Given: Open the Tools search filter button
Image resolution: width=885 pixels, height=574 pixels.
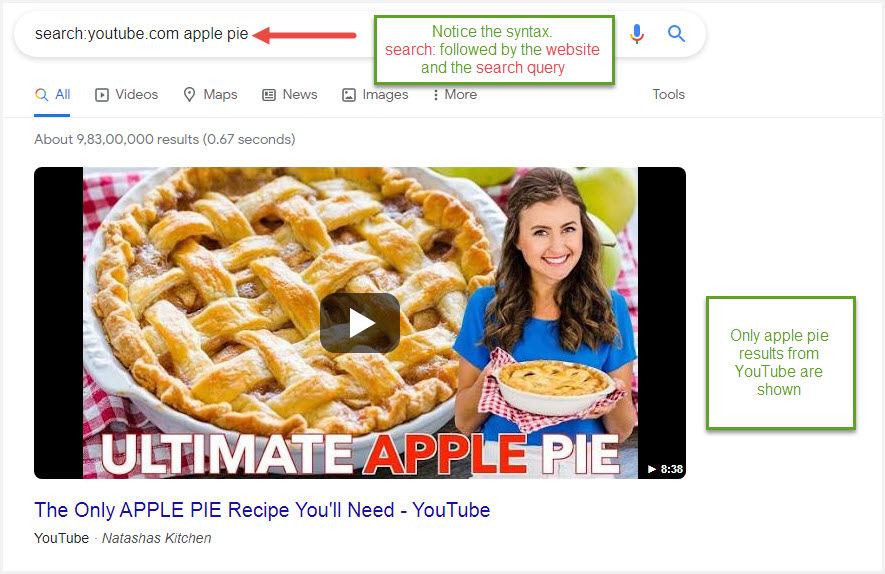Looking at the screenshot, I should pos(668,95).
